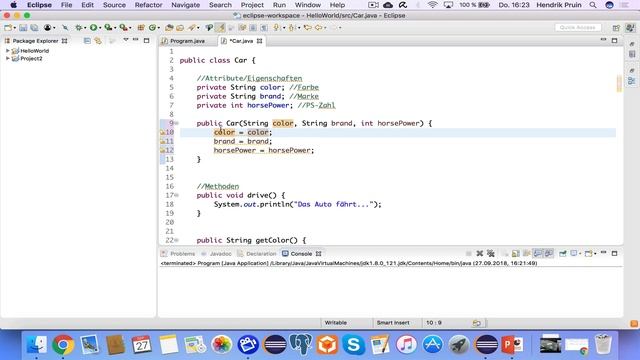The width and height of the screenshot is (640, 360).
Task: Open the Navigate menu
Action: pyautogui.click(x=185, y=5)
